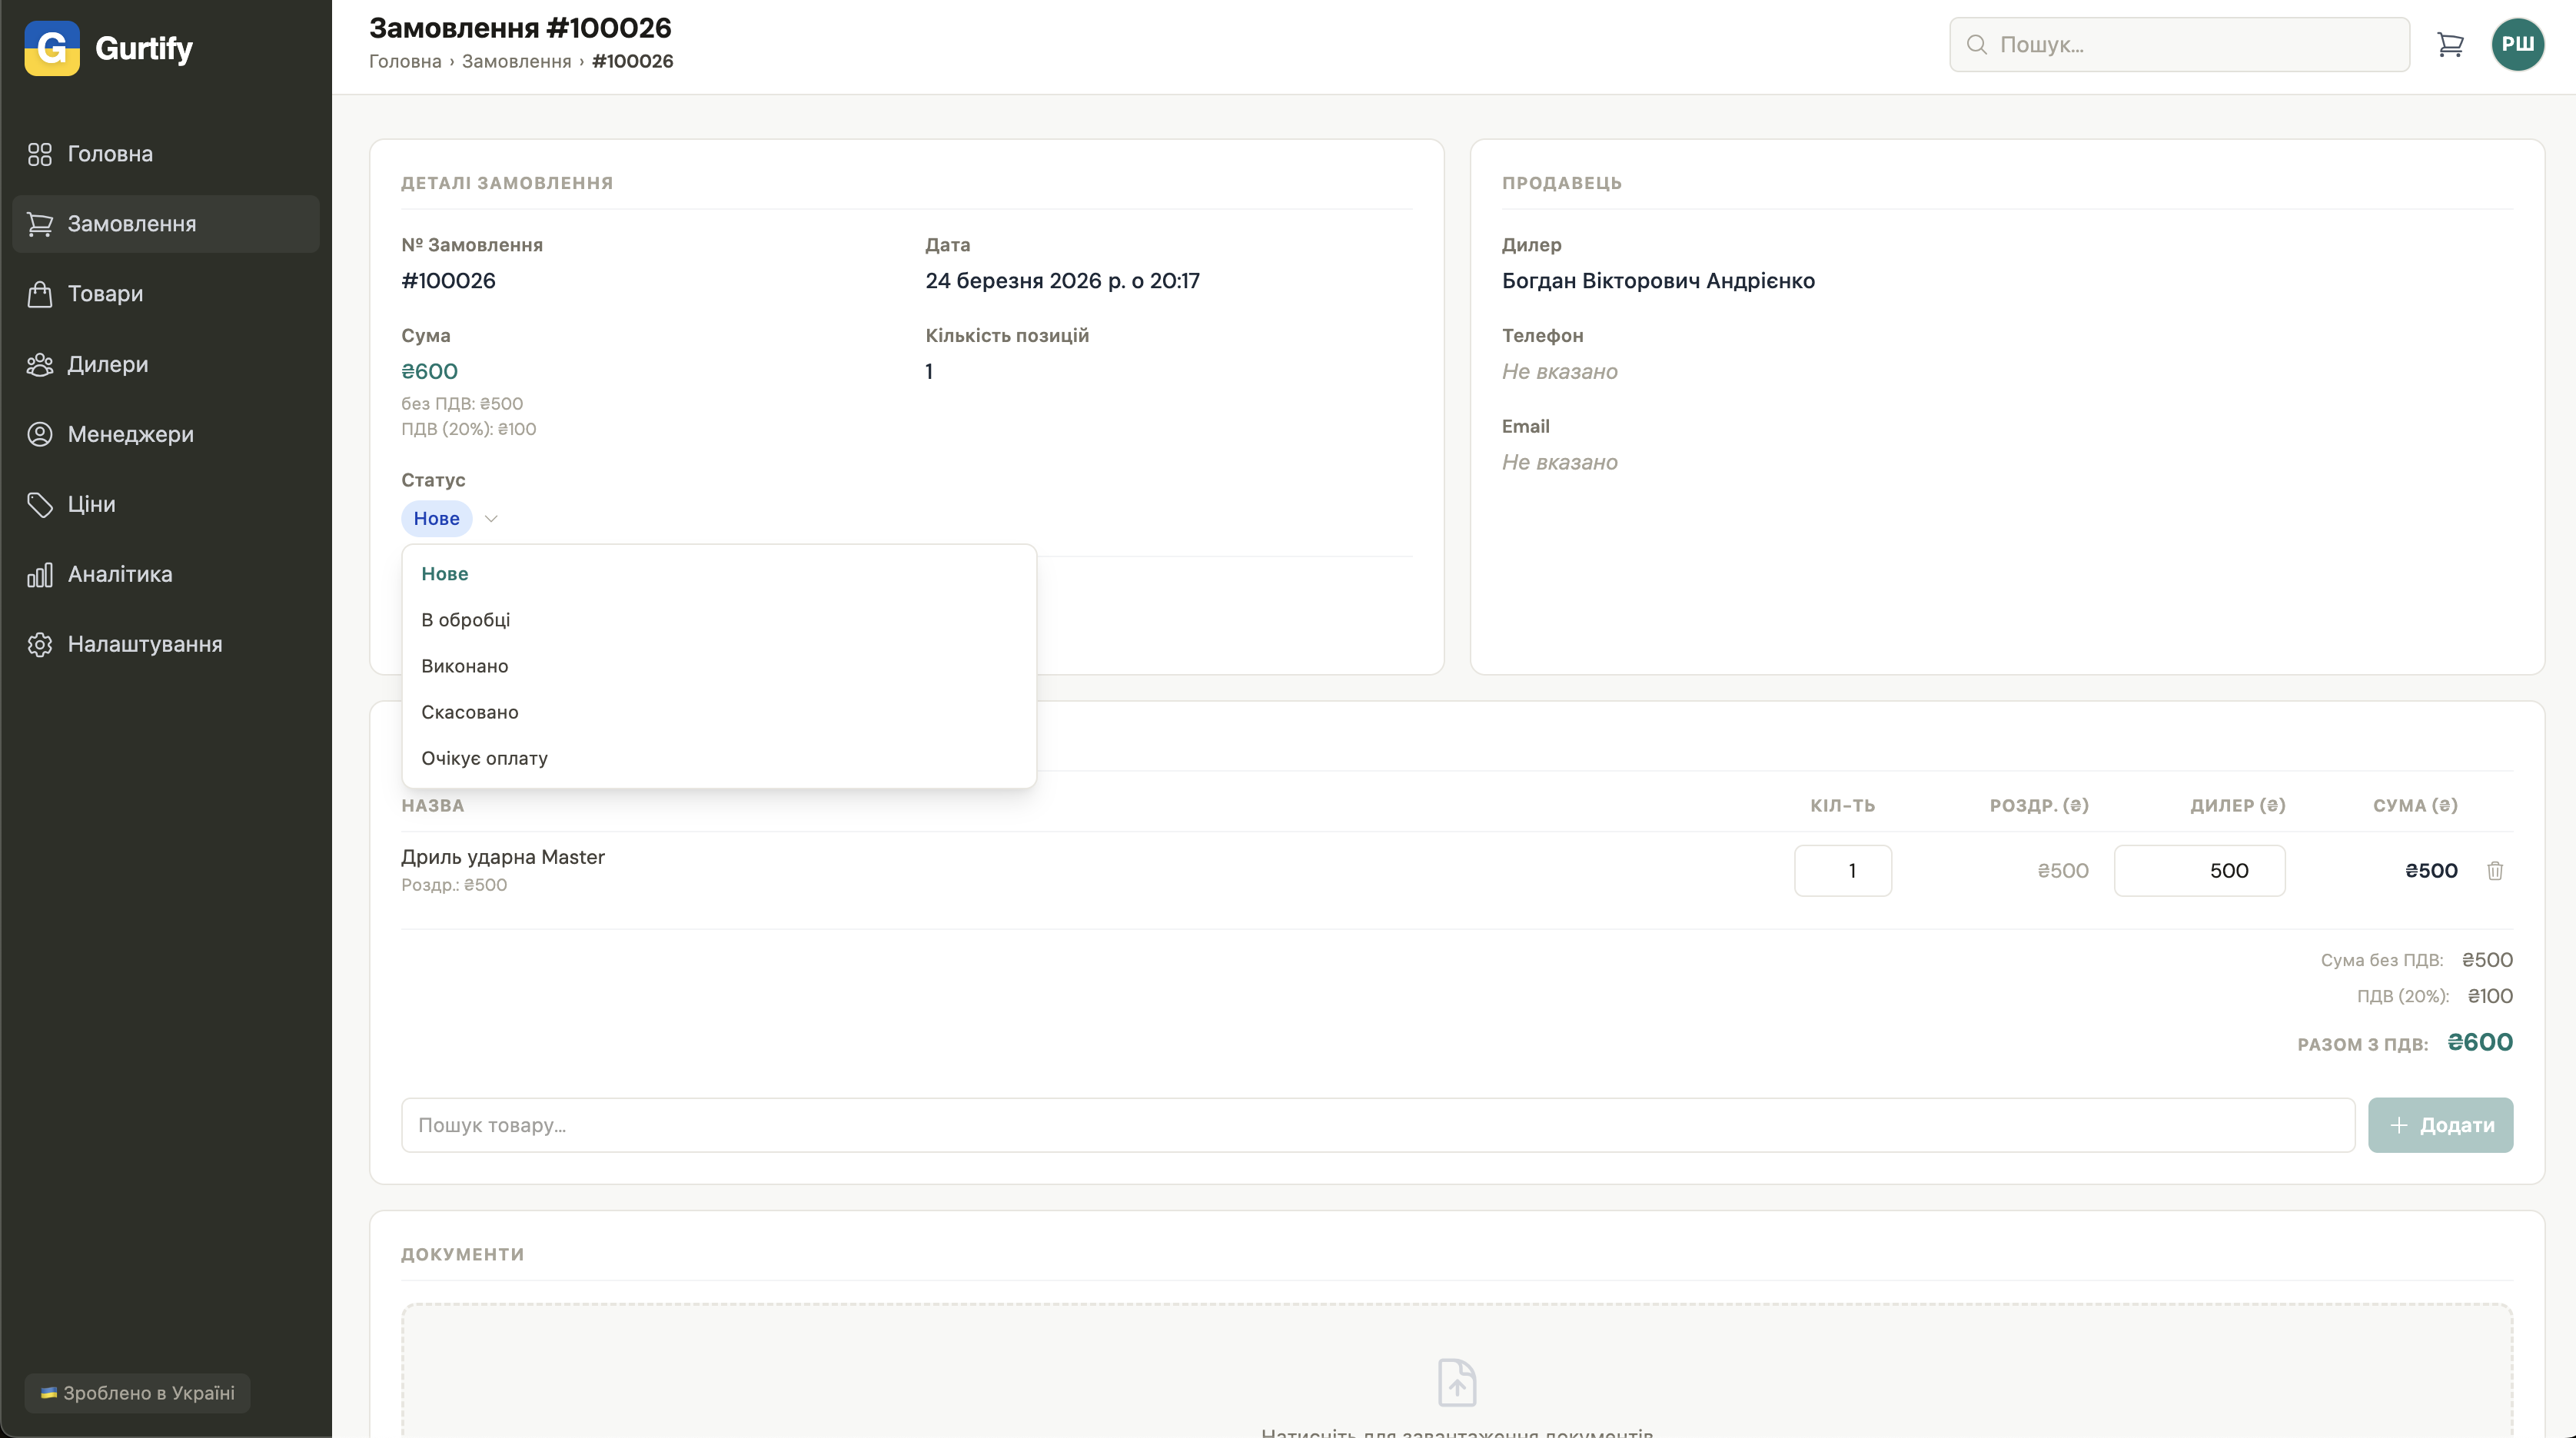The height and width of the screenshot is (1438, 2576).
Task: Go to Налаштування in the sidebar
Action: coord(144,644)
